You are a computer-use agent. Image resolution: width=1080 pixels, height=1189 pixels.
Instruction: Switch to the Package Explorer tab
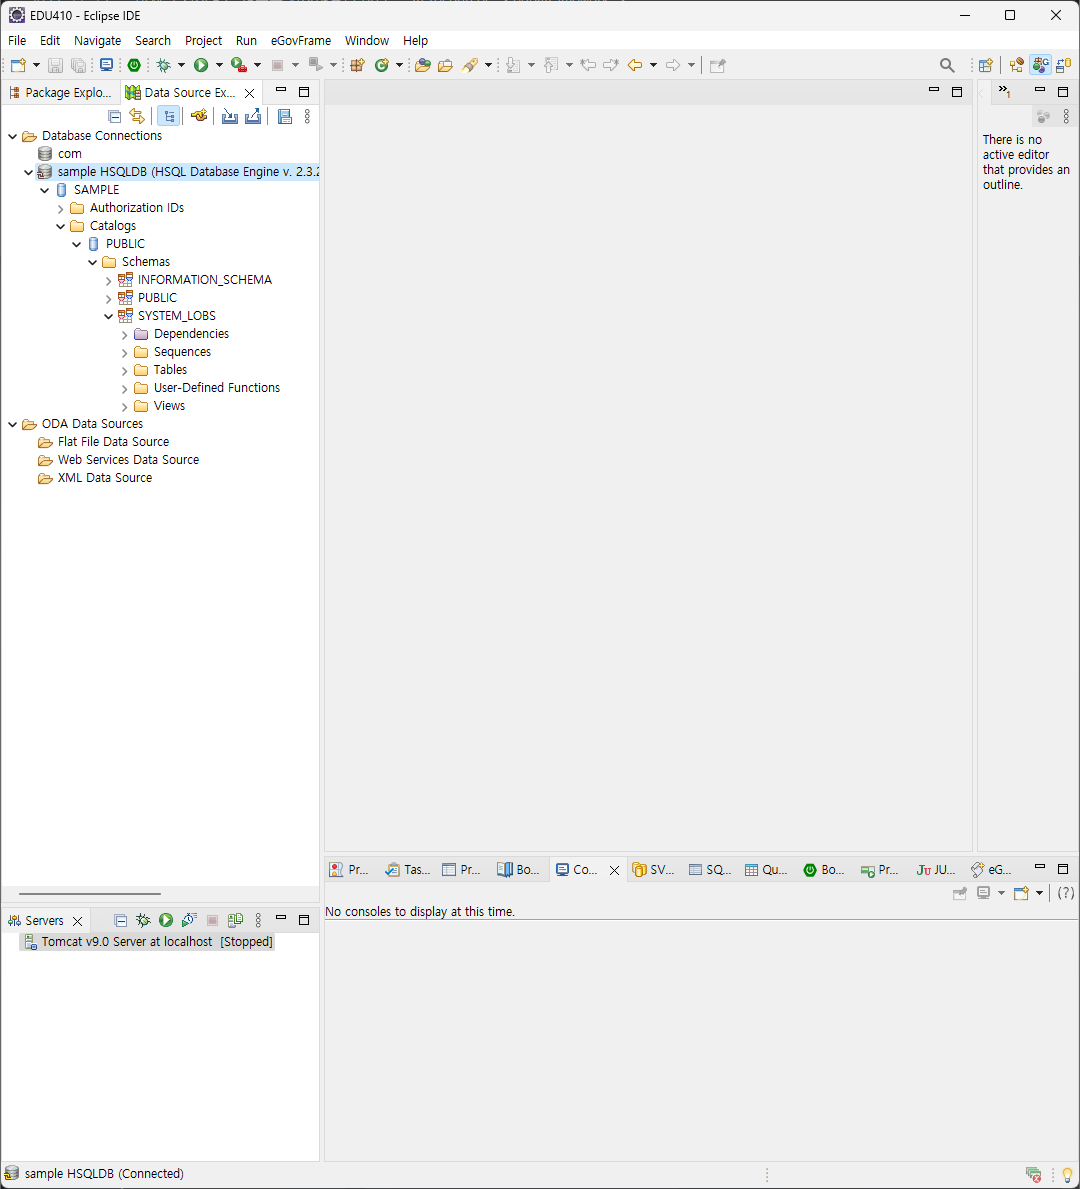pos(61,93)
